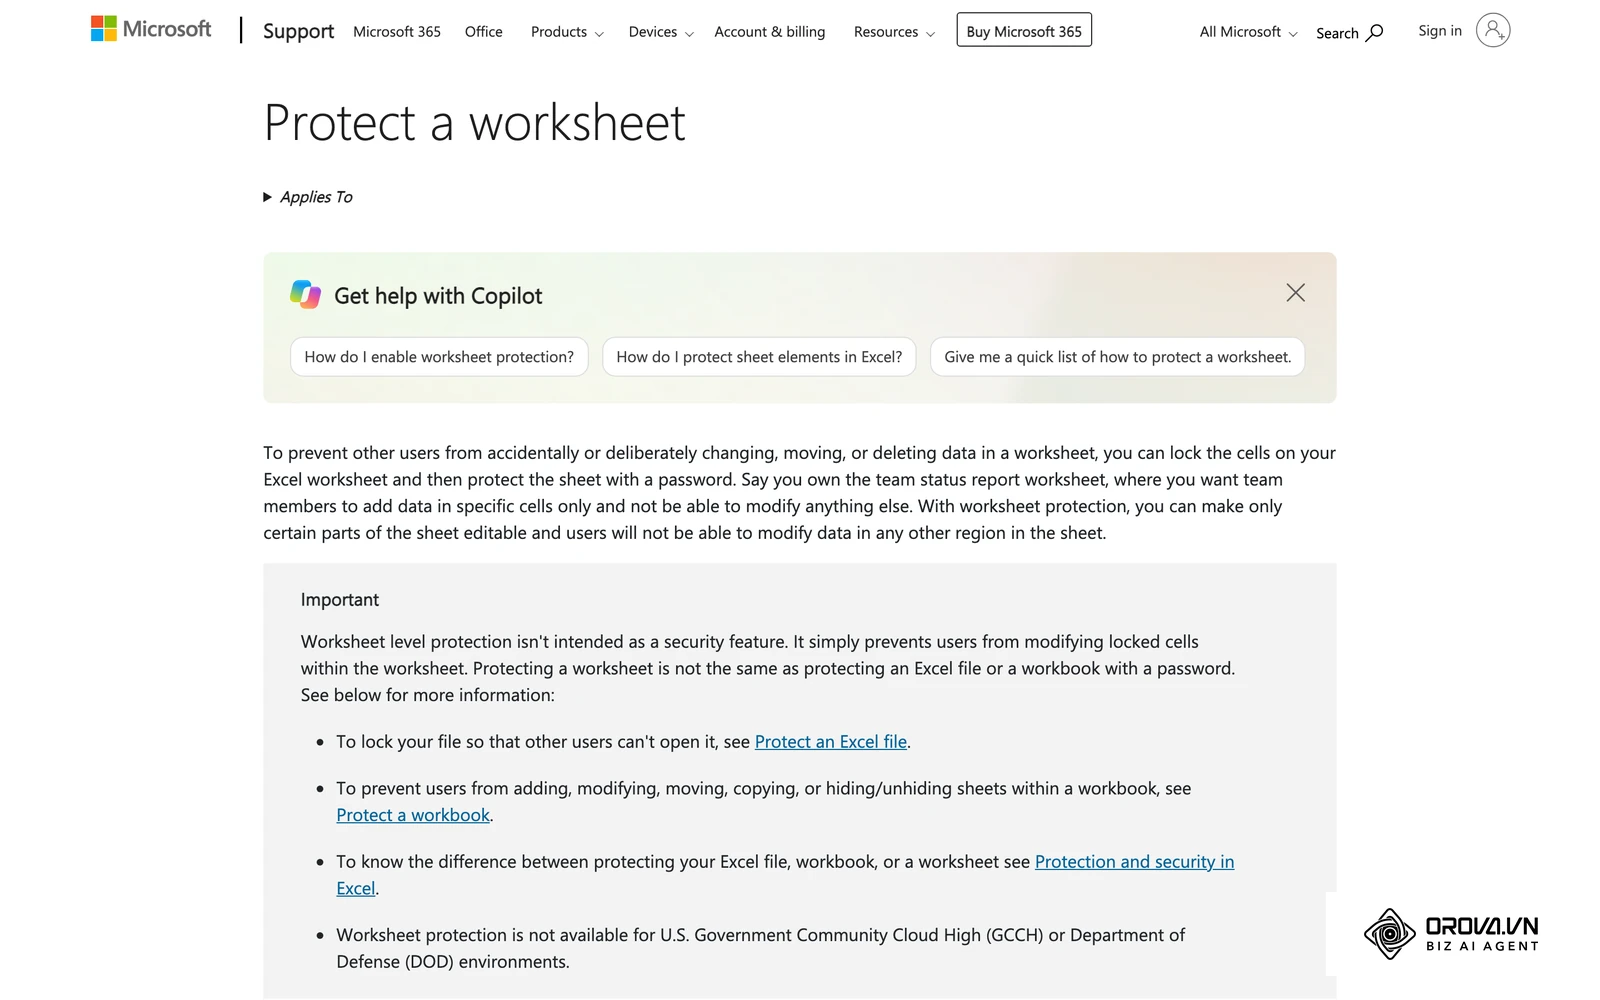This screenshot has width=1600, height=1000.
Task: Go to the Support home link
Action: (298, 31)
